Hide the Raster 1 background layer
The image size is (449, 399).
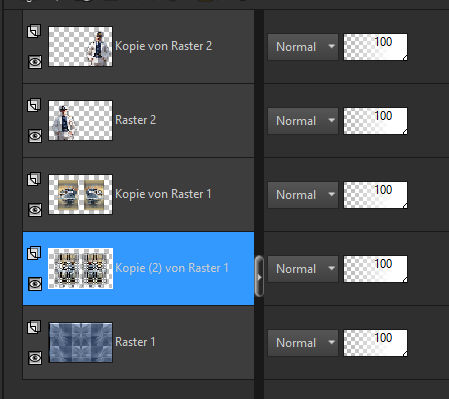(35, 358)
